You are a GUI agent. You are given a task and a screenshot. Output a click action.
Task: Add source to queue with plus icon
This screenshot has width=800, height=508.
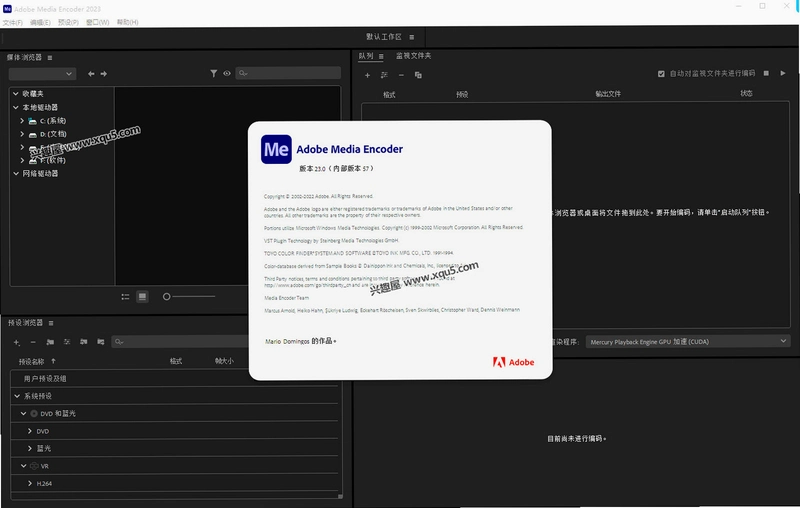[367, 75]
